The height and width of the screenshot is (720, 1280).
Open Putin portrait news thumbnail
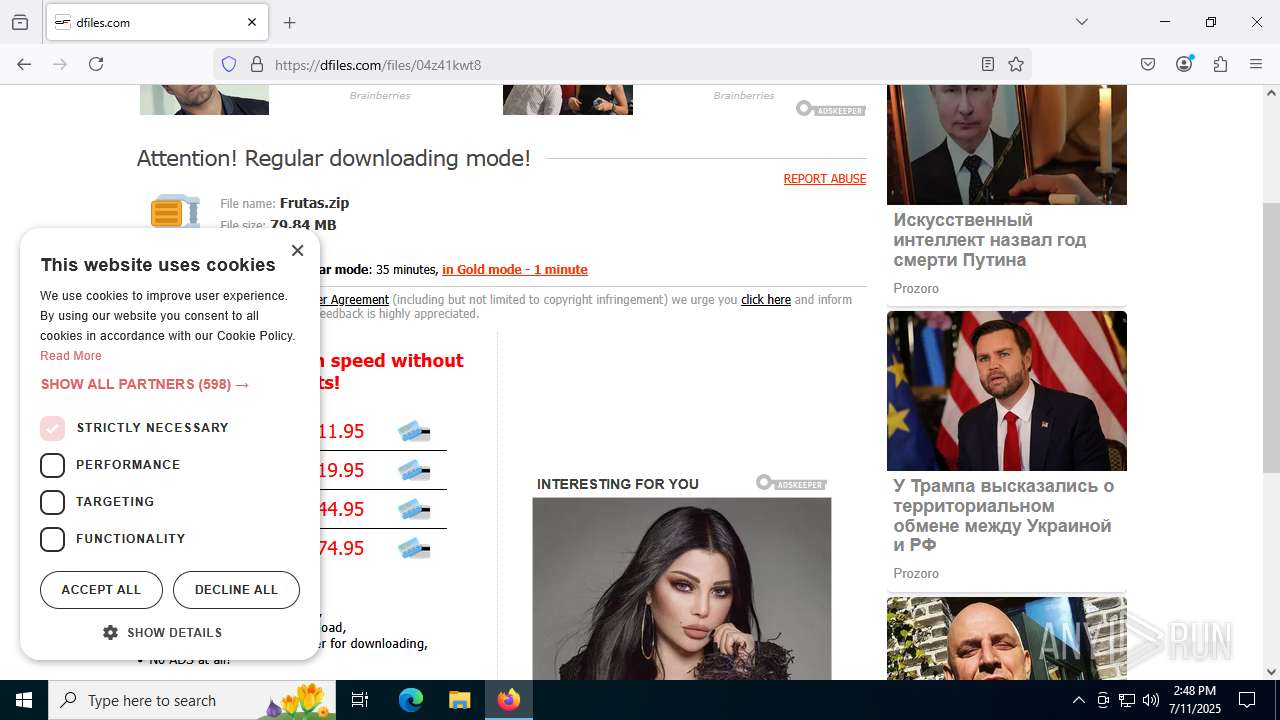tap(1007, 145)
